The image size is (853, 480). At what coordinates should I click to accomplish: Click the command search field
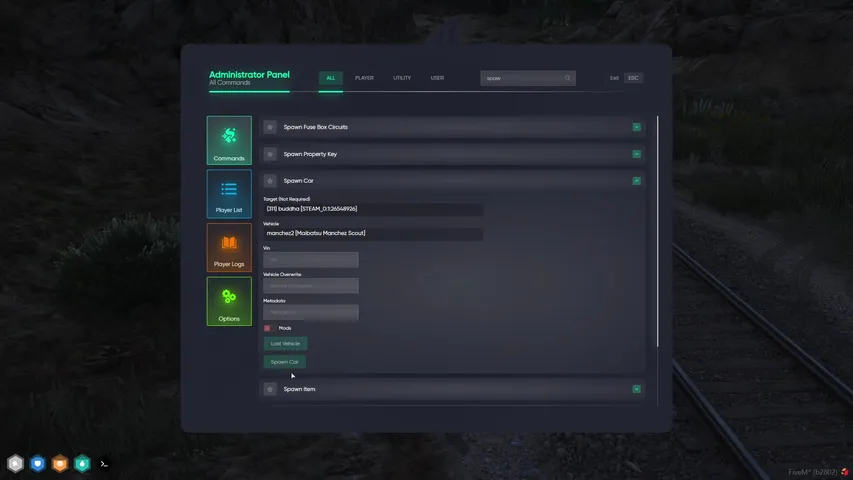click(x=528, y=78)
